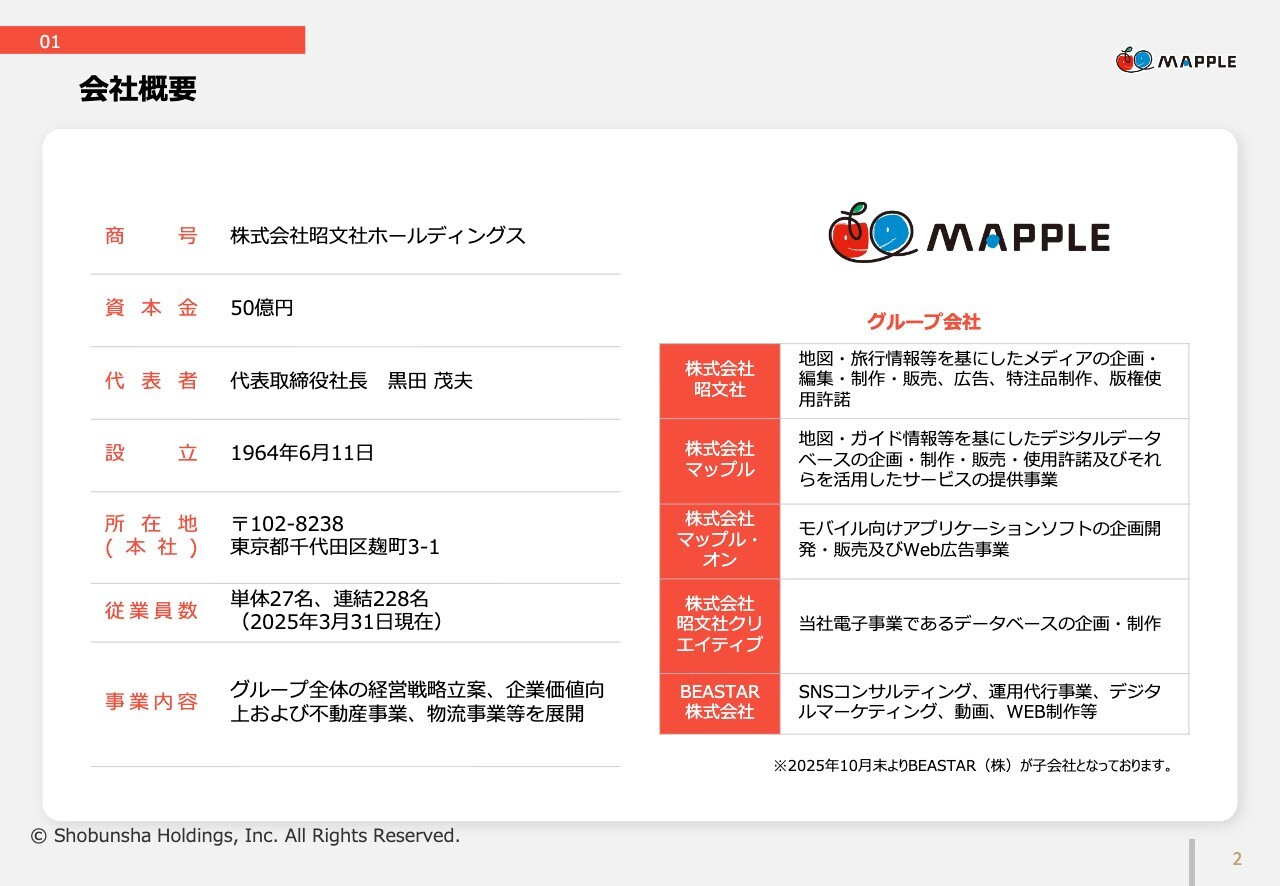Viewport: 1280px width, 886px height.
Task: Select the red 株式会社昭文社 table cell
Action: point(719,380)
